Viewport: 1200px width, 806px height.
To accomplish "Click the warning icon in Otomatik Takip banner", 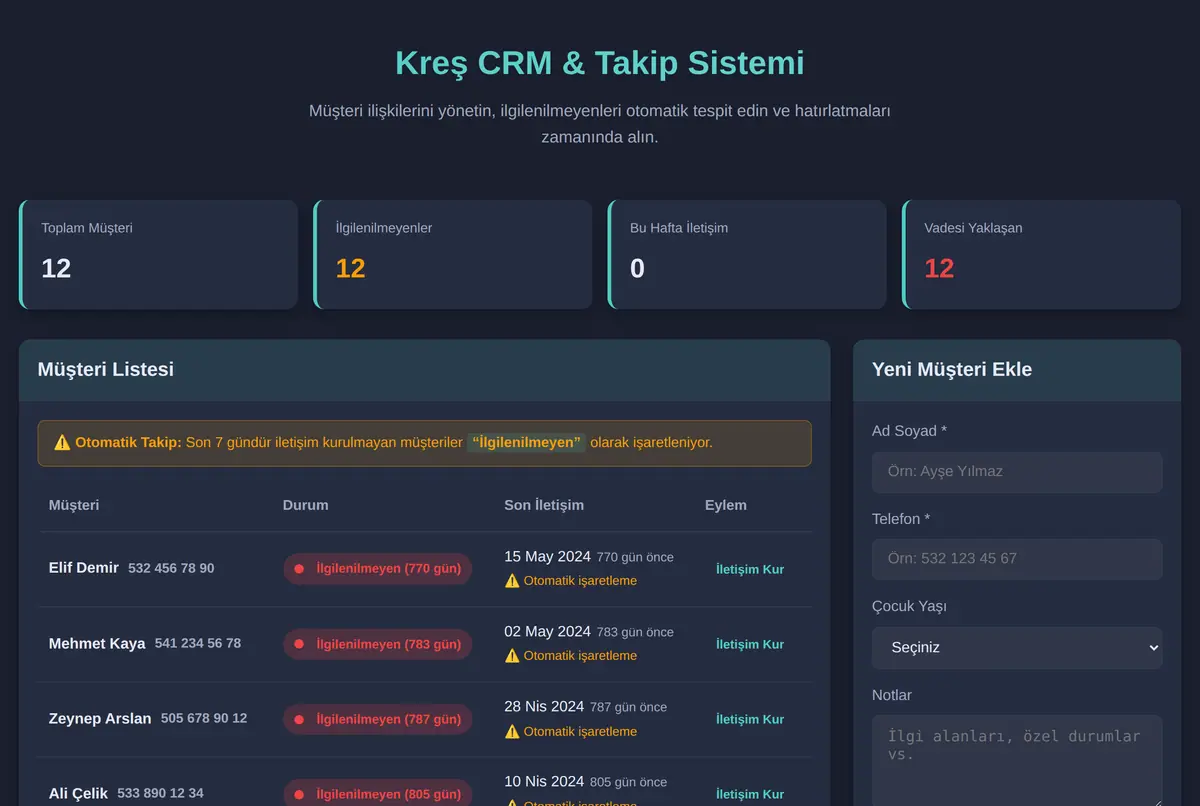I will 62,442.
